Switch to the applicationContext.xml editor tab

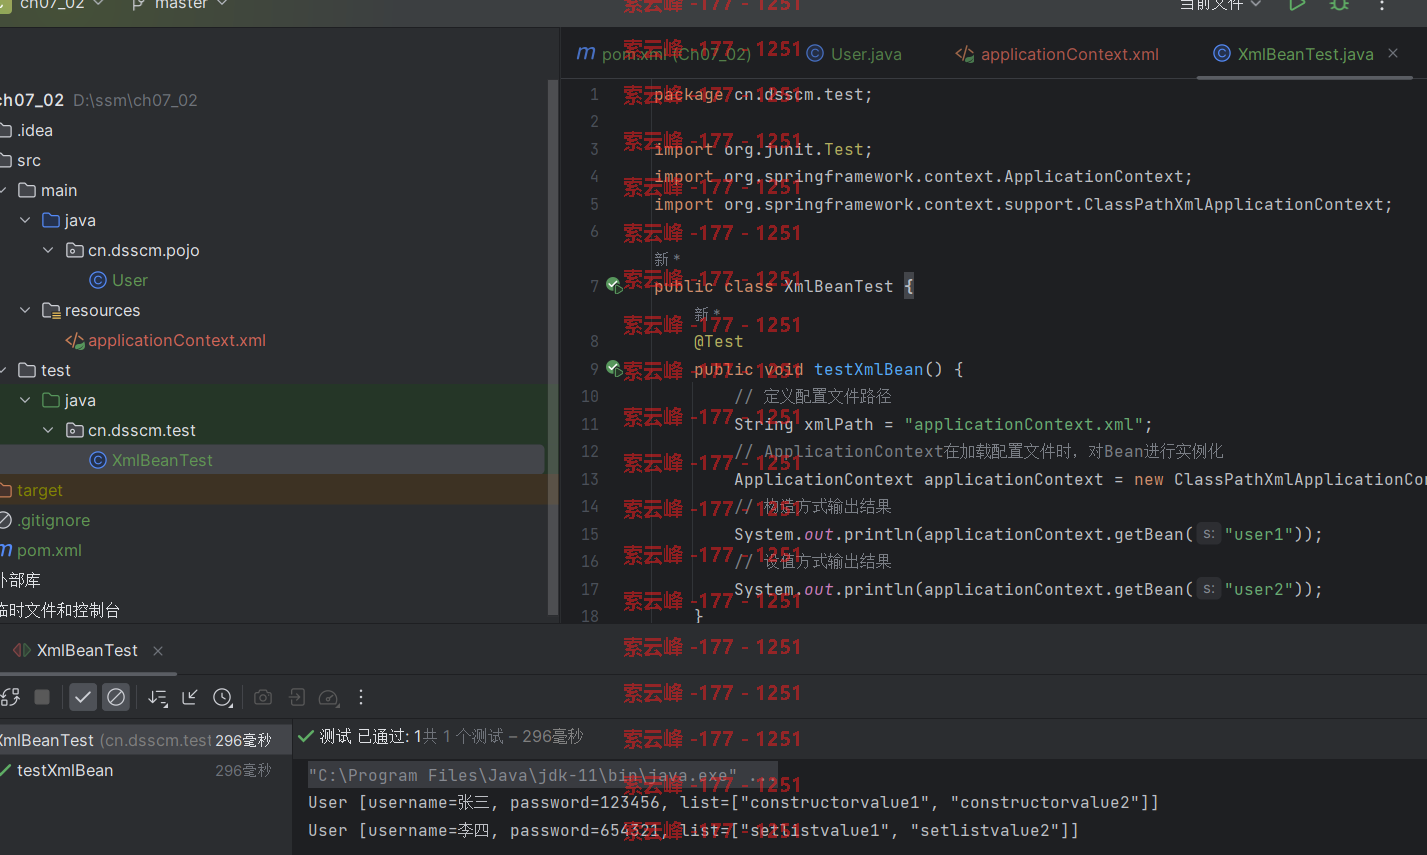pyautogui.click(x=1057, y=54)
